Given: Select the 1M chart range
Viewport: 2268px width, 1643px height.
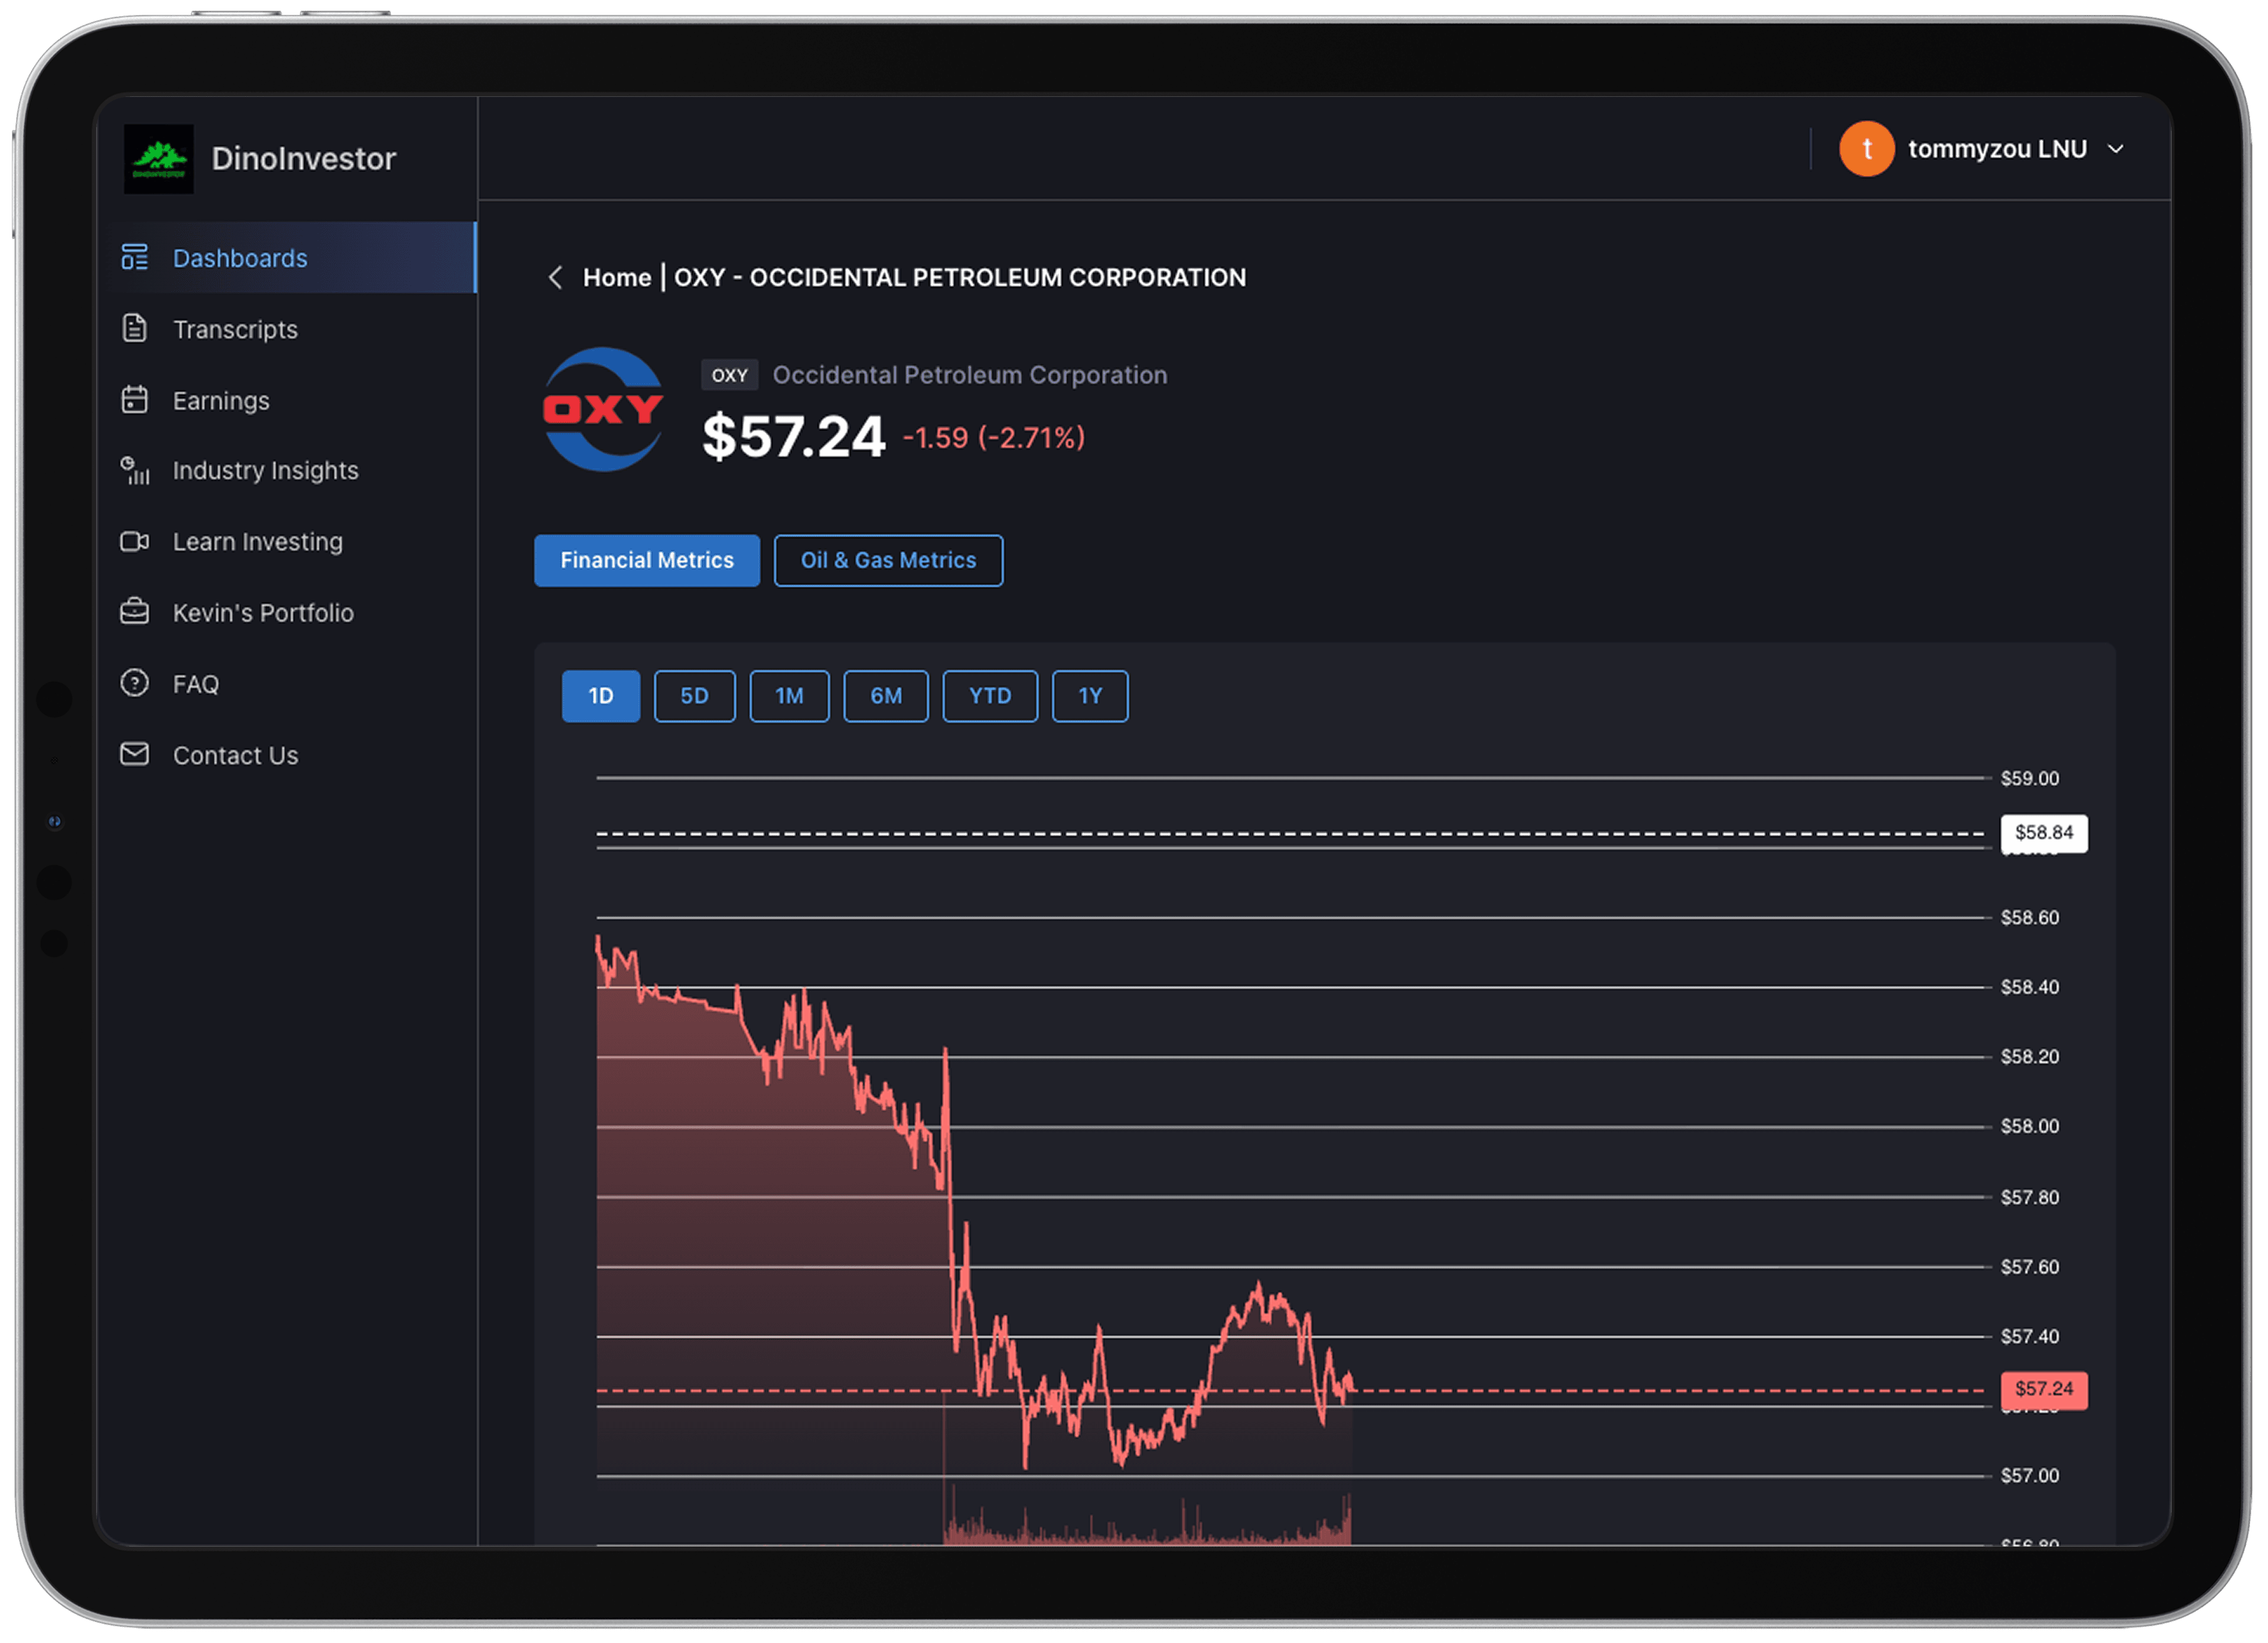Looking at the screenshot, I should click(789, 696).
